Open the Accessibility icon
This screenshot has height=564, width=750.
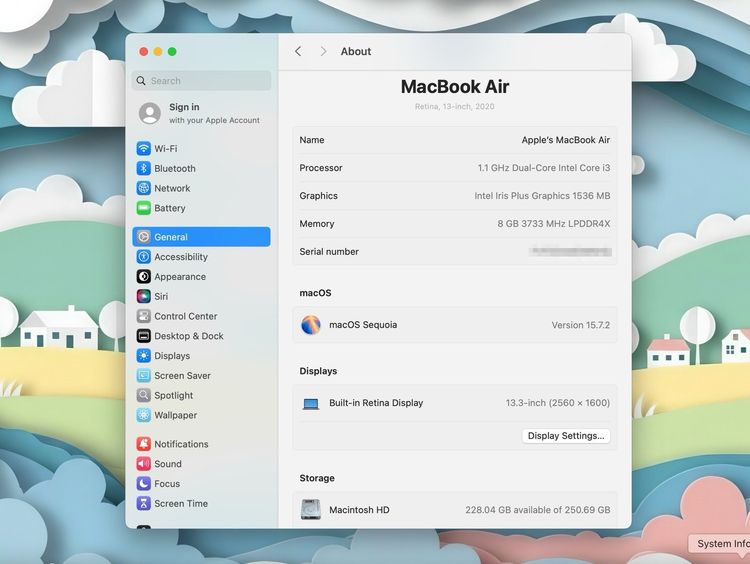pos(143,257)
